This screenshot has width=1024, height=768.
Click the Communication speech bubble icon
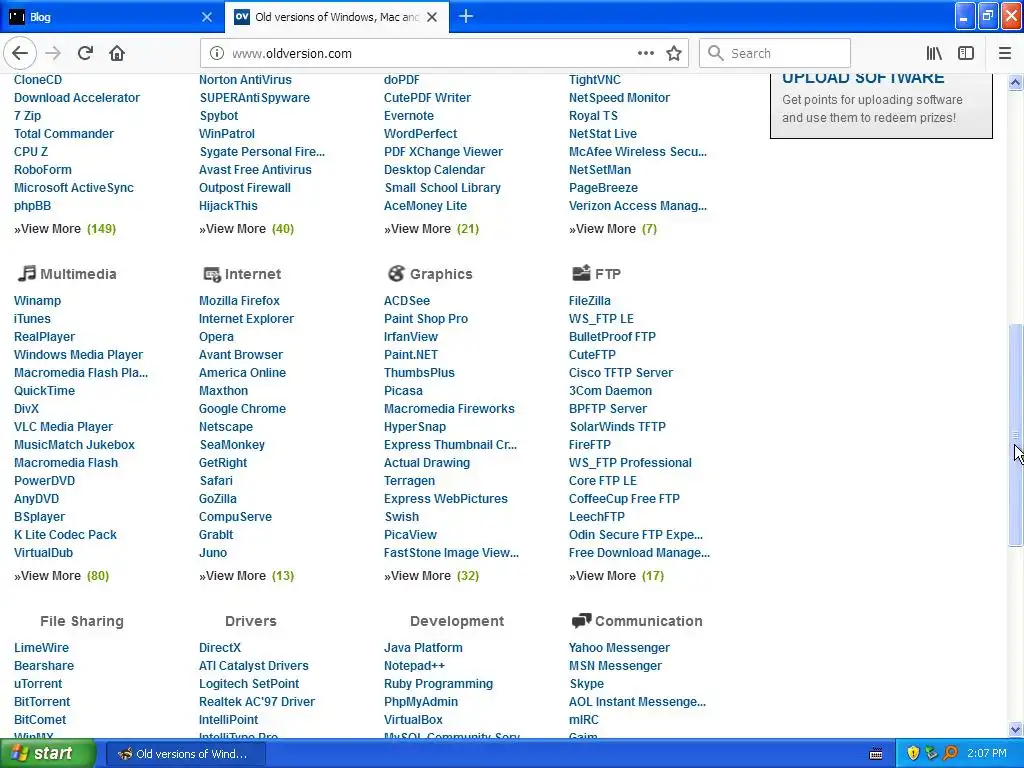pos(581,621)
